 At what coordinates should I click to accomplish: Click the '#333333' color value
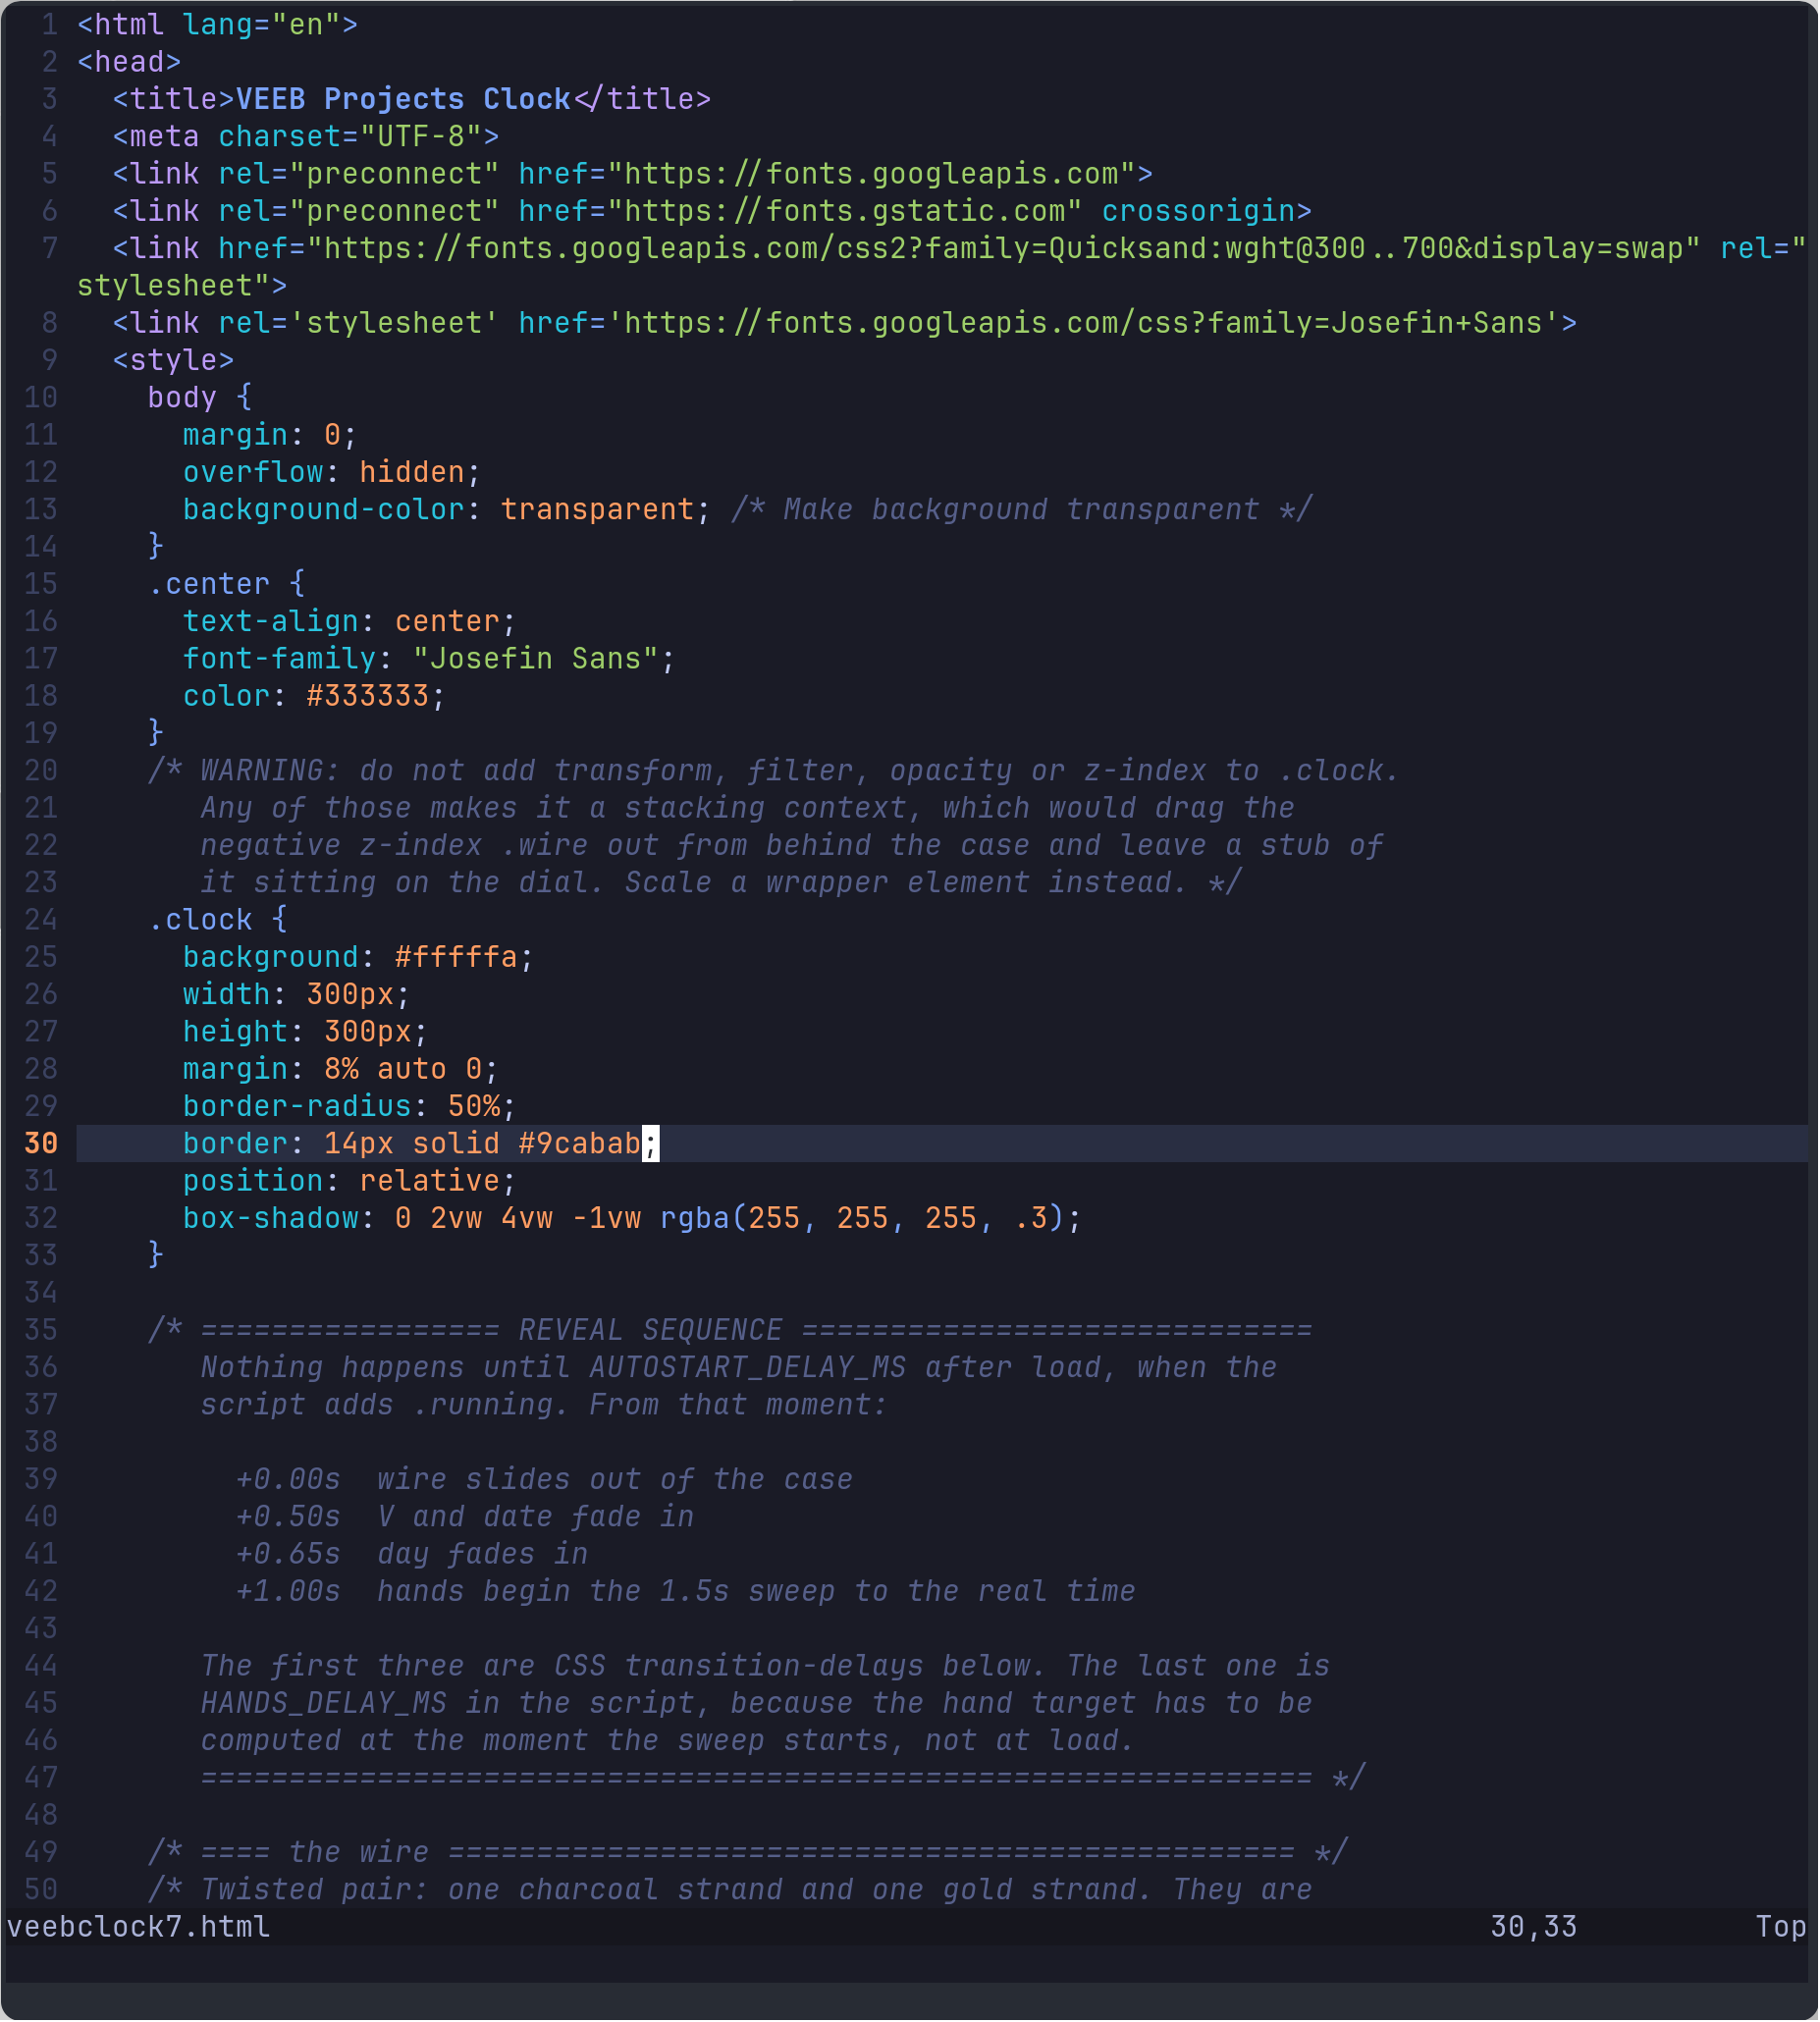368,696
